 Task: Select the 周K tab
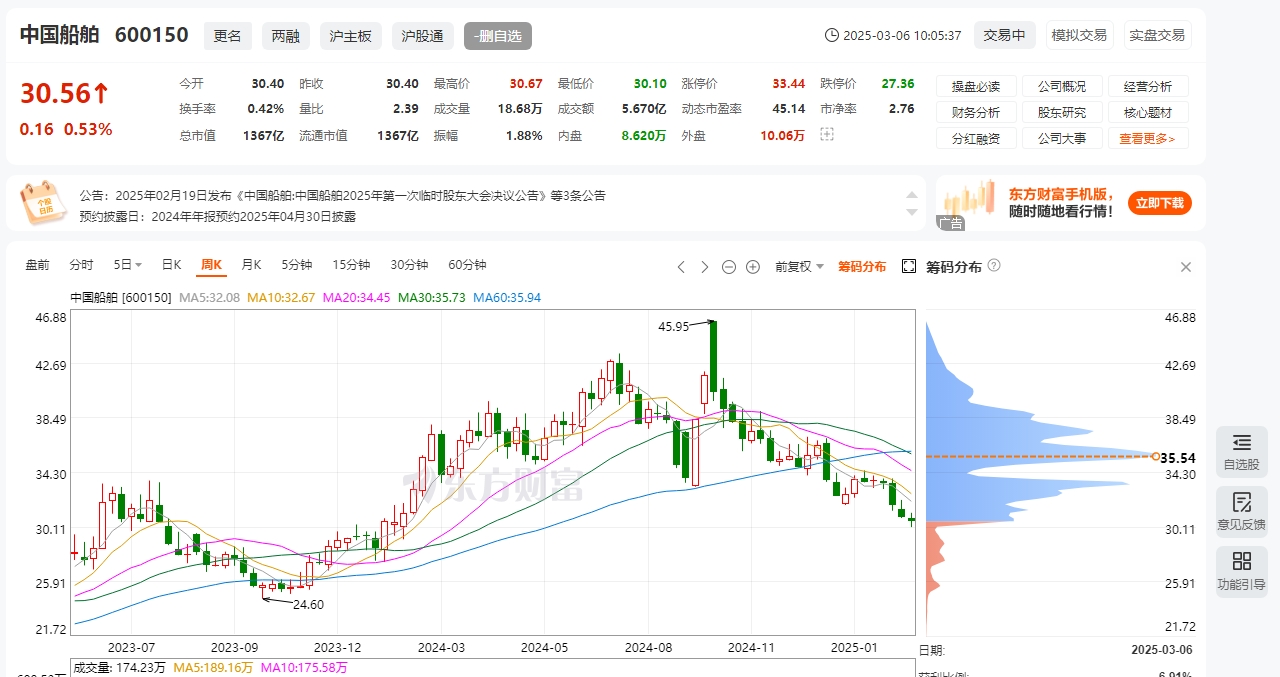[211, 265]
